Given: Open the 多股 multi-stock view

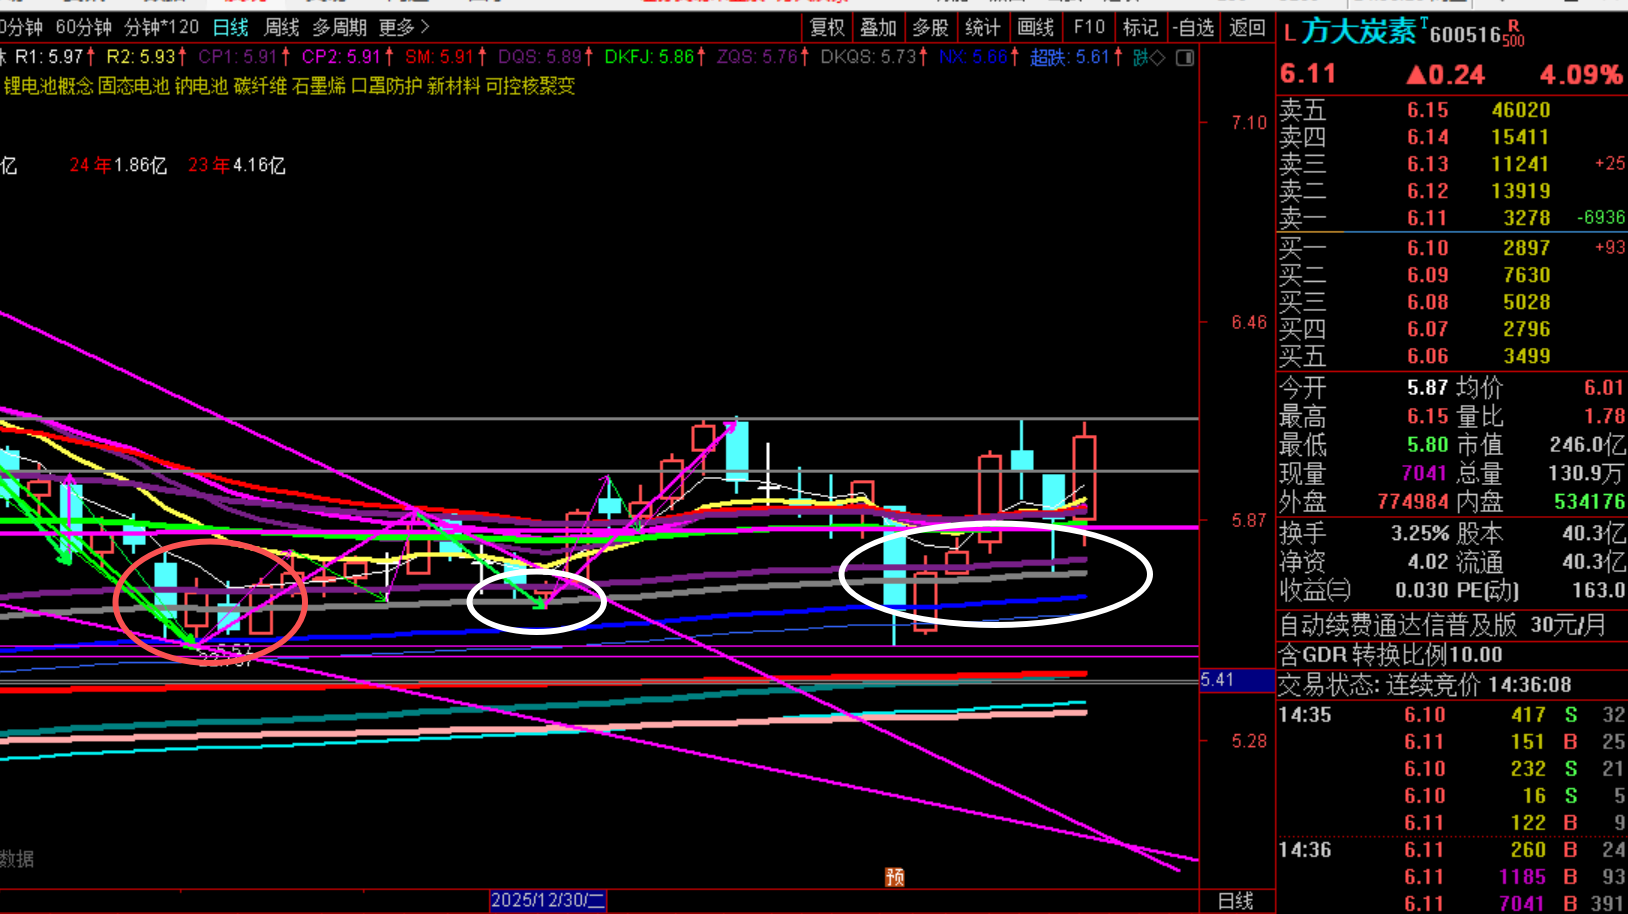Looking at the screenshot, I should [931, 27].
